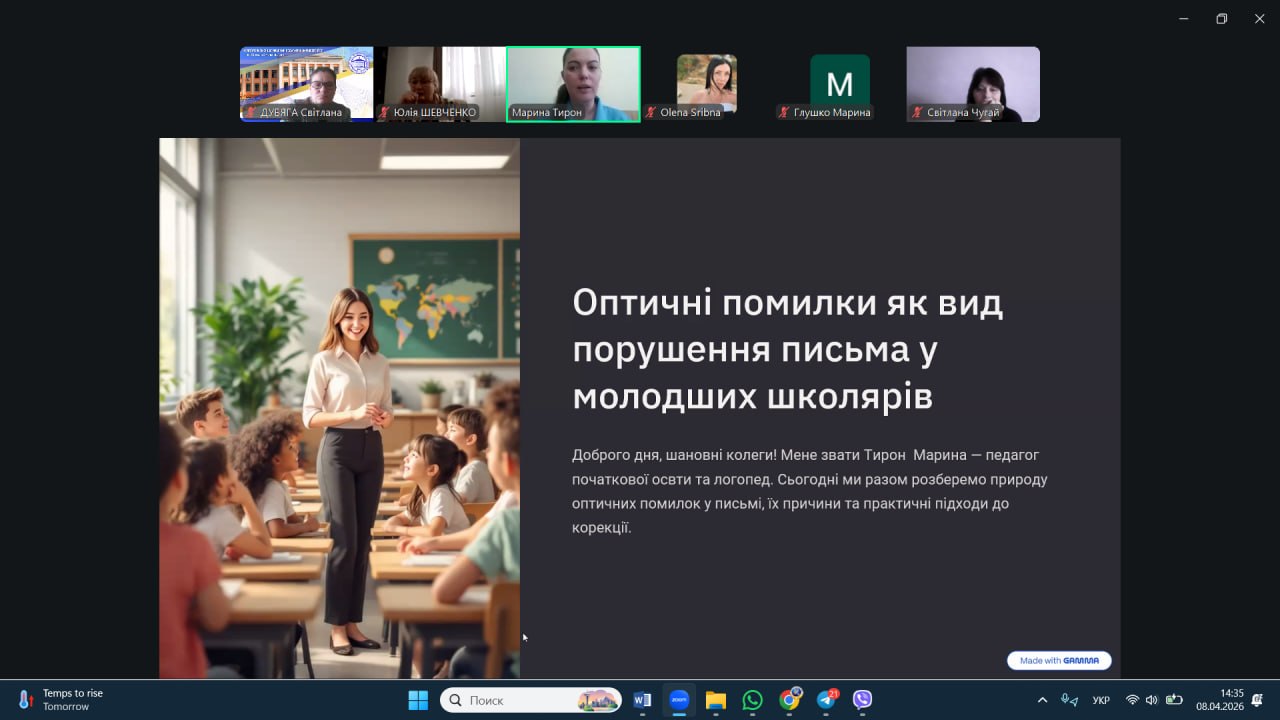Switch to Google Chrome in the taskbar
1280x720 pixels.
(x=789, y=700)
